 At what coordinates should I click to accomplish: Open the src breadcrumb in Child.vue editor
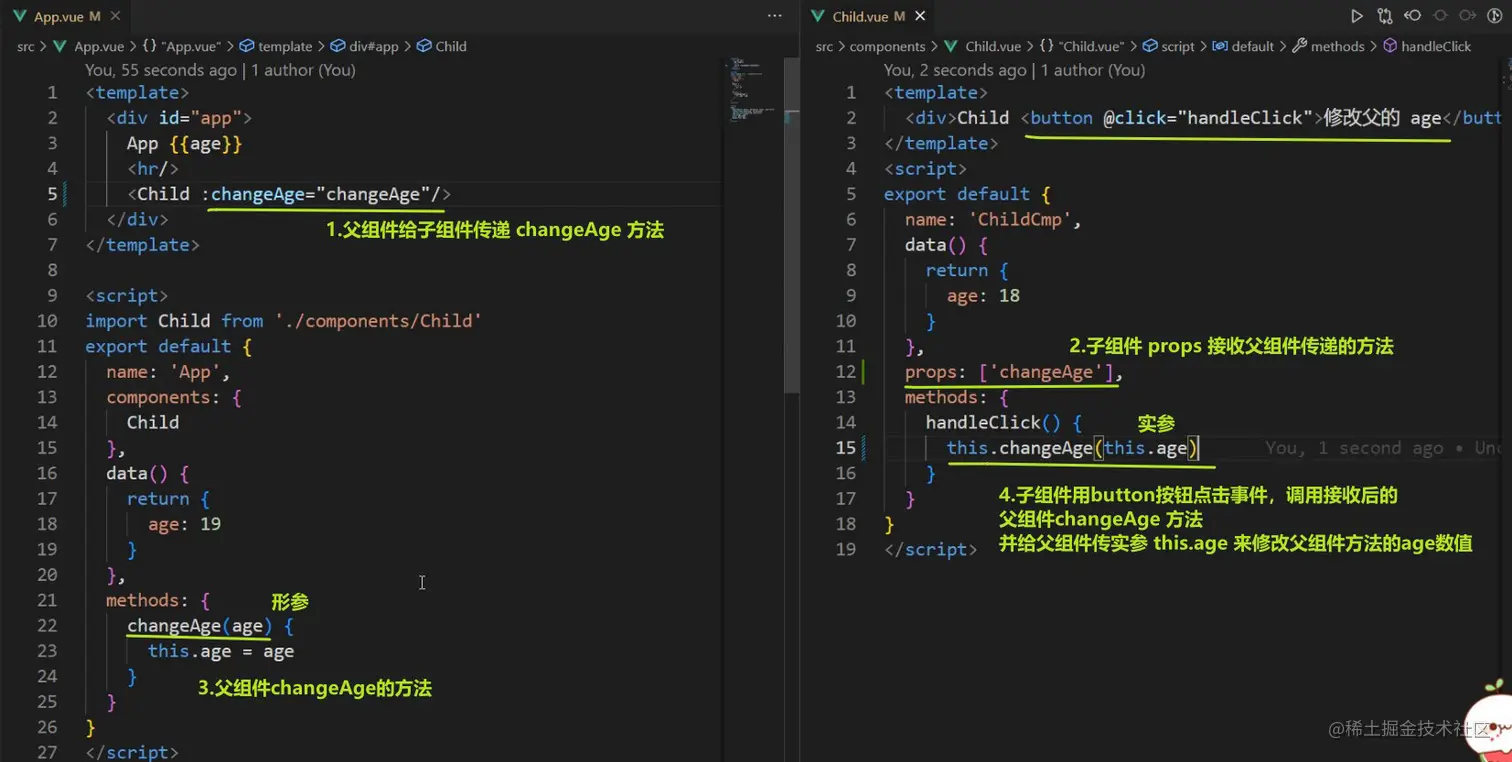tap(824, 46)
